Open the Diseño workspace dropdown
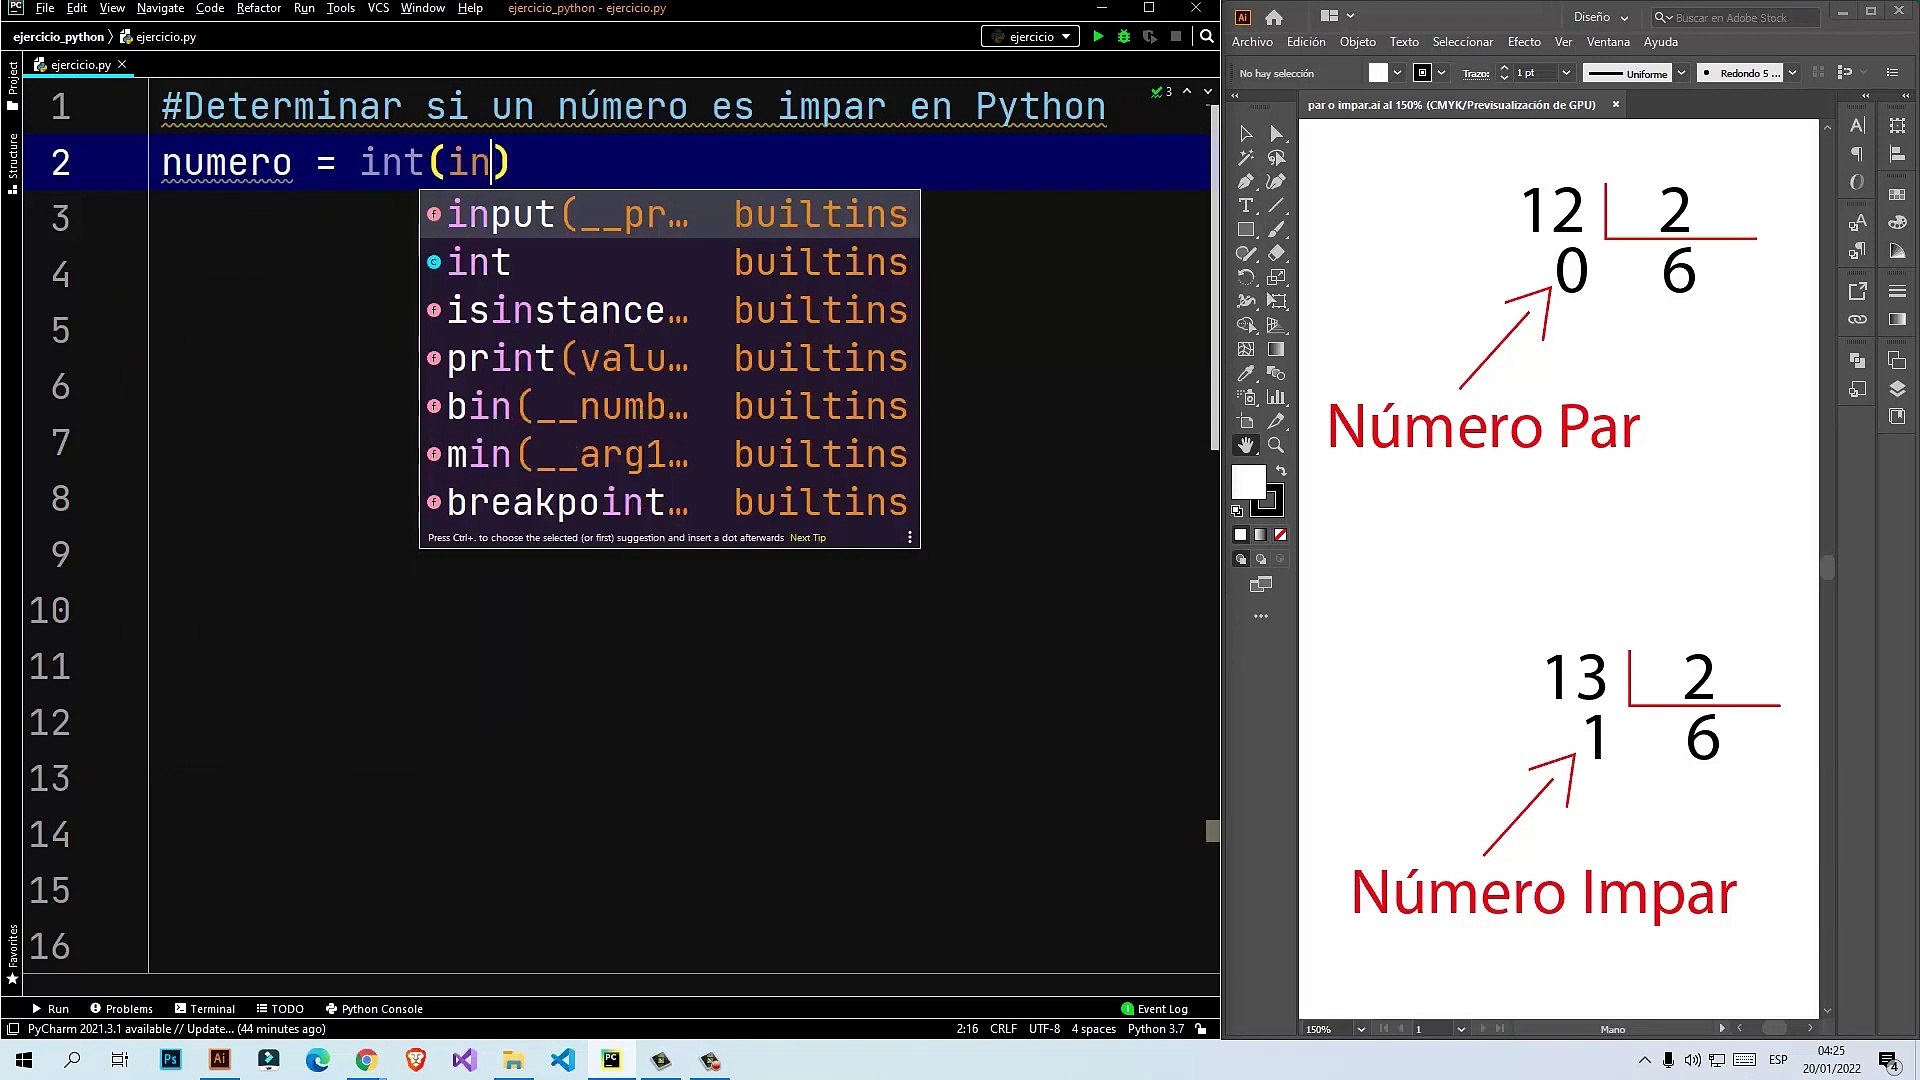1920x1080 pixels. coord(1600,17)
